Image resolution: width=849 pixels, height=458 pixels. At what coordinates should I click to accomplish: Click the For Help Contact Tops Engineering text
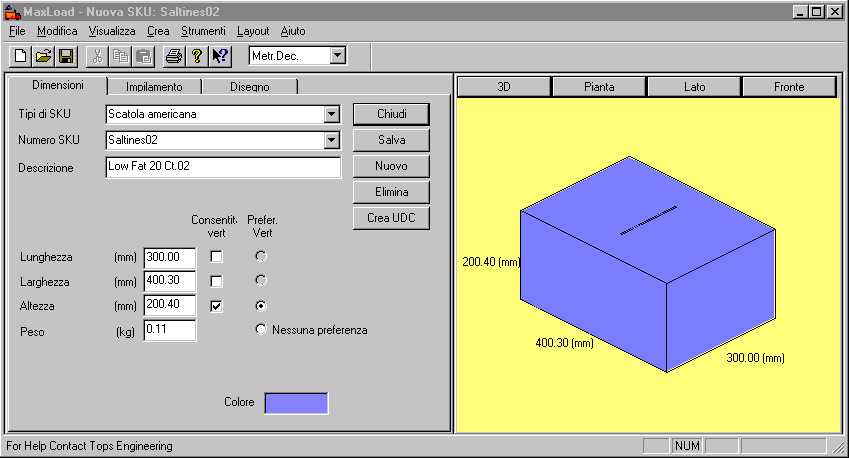89,446
